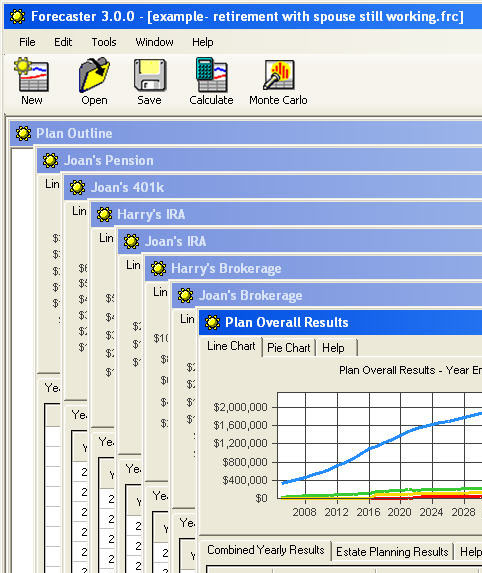
Task: Select the Combined Yearly Results tab
Action: [x=266, y=550]
